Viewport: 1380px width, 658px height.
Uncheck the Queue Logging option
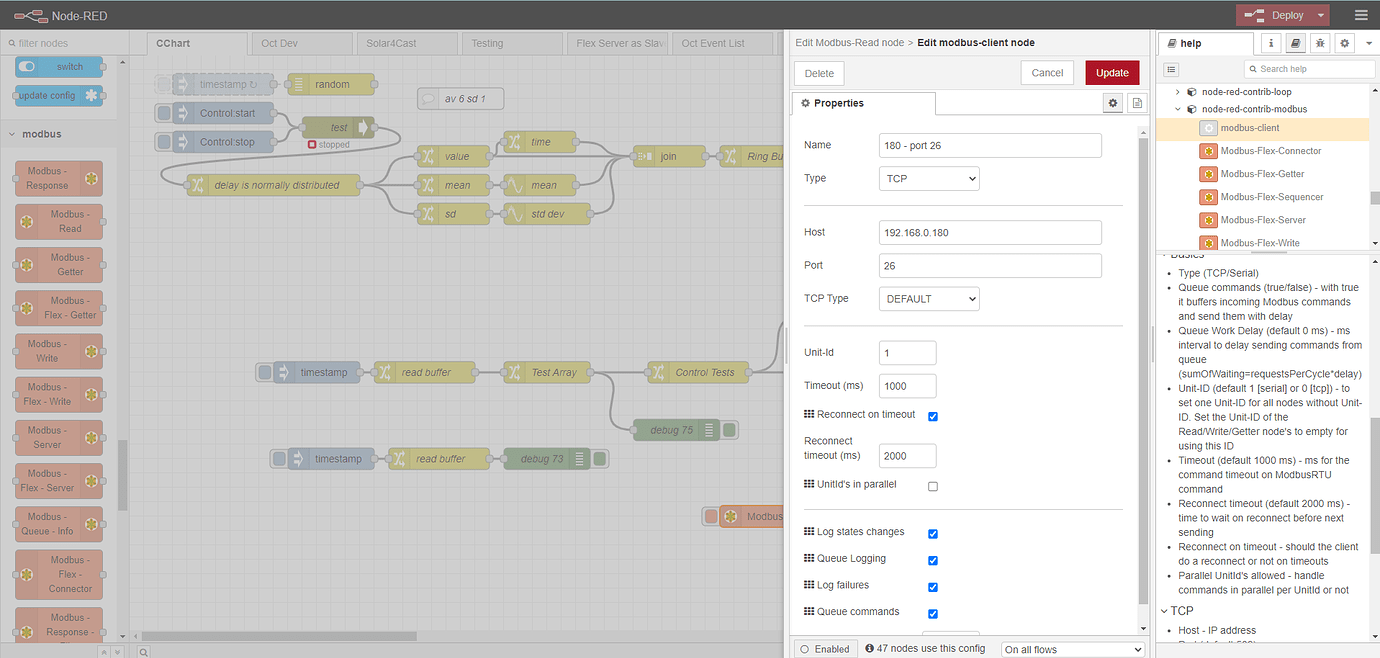pyautogui.click(x=932, y=560)
